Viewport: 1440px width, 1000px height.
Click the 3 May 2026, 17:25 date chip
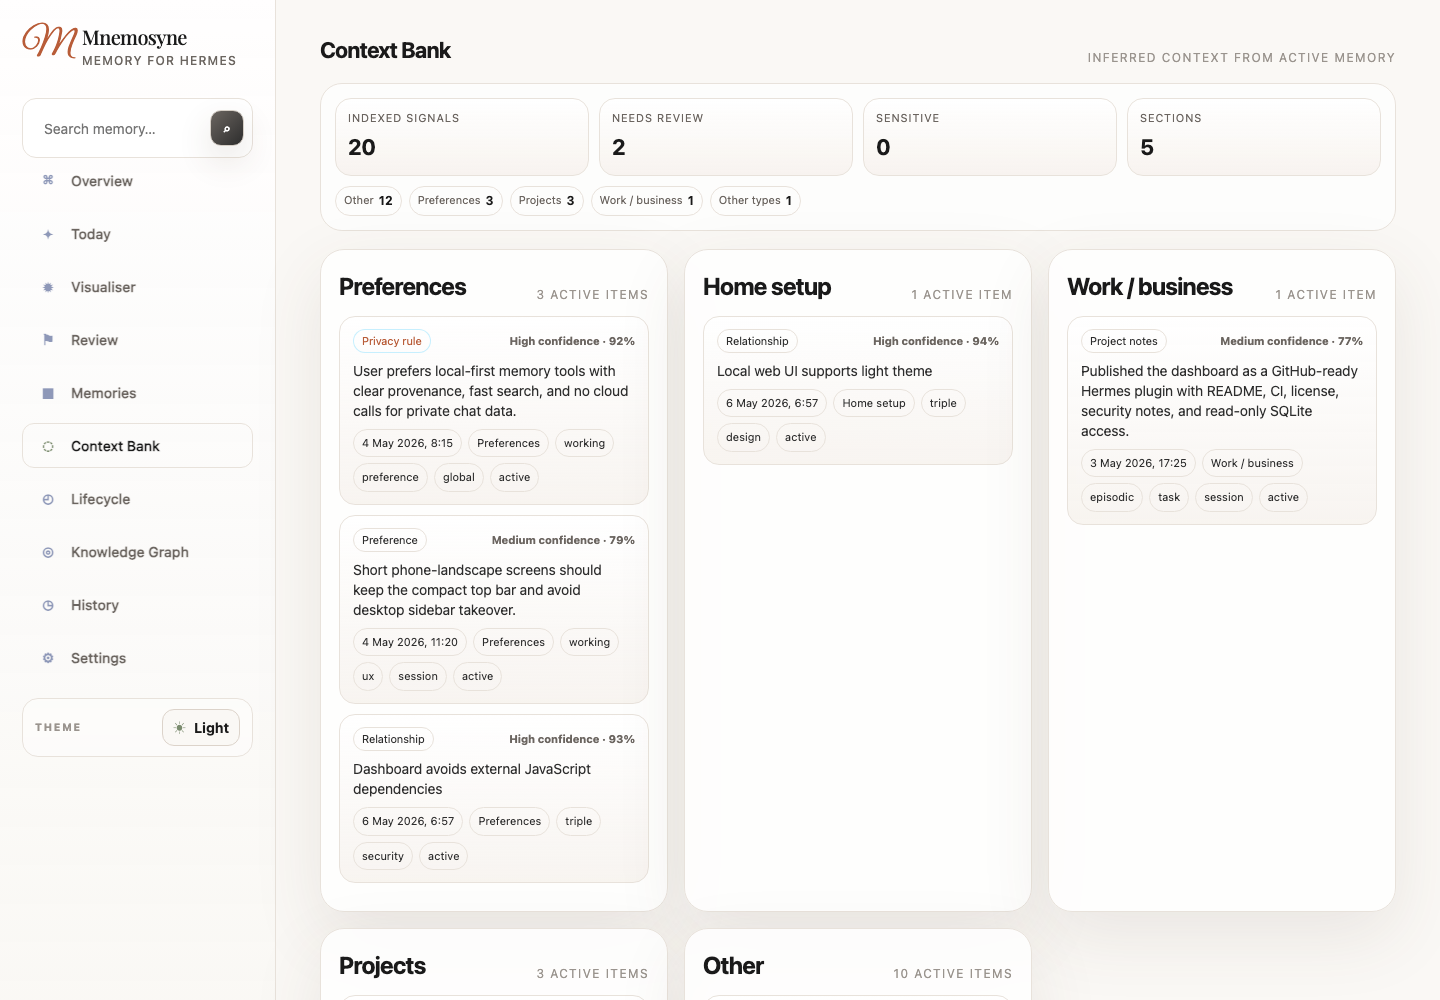(1138, 464)
